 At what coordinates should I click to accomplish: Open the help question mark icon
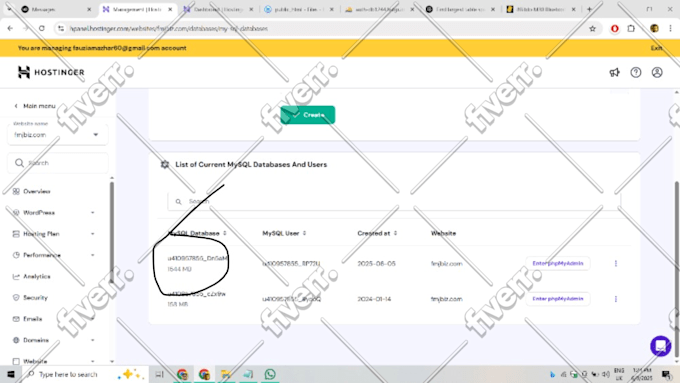coord(636,72)
